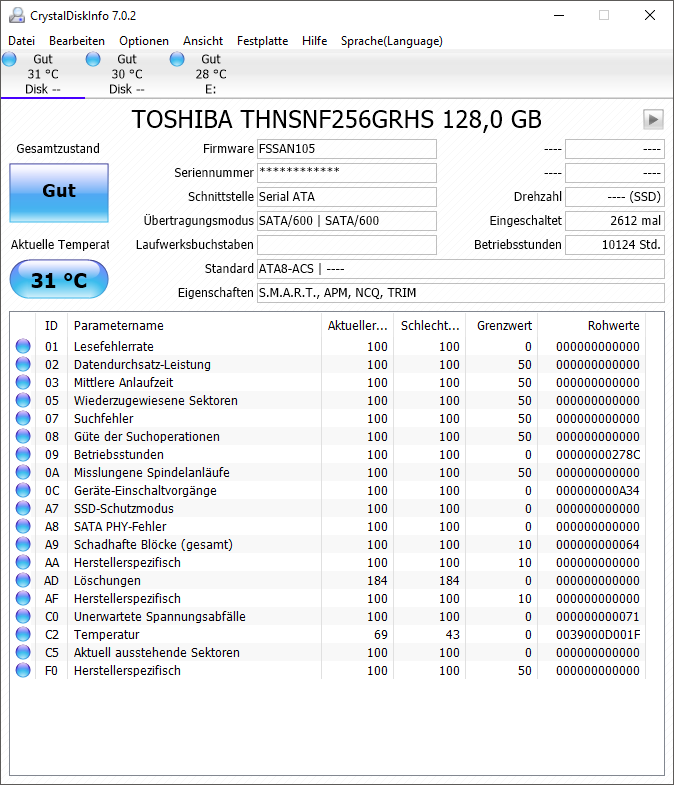Select the Unerwartete Spannungsabfälle parameter name
Image resolution: width=674 pixels, height=785 pixels.
[x=160, y=617]
